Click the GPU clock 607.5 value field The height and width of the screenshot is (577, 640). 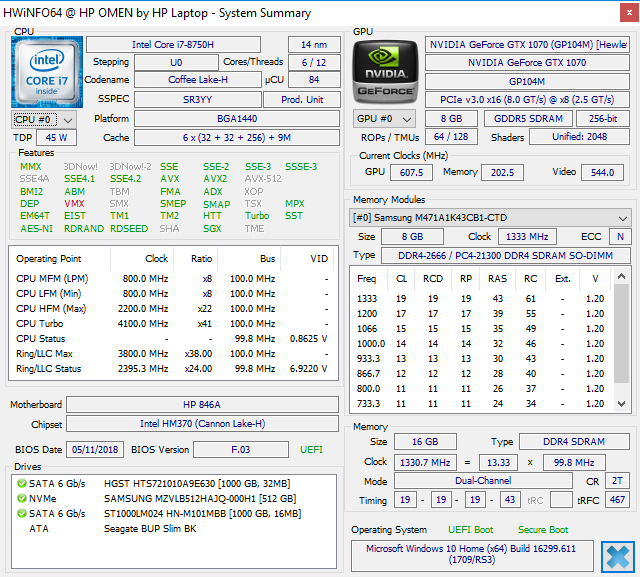coord(410,172)
